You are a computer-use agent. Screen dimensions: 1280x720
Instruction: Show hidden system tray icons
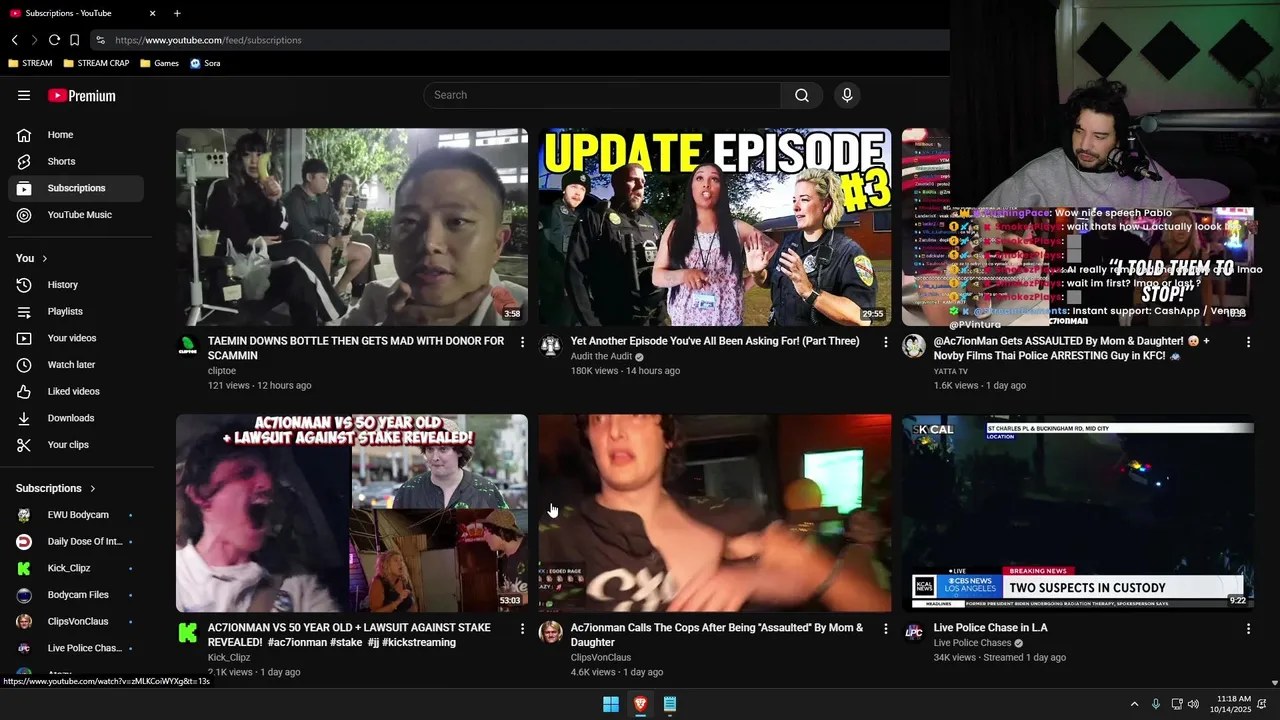point(1134,704)
